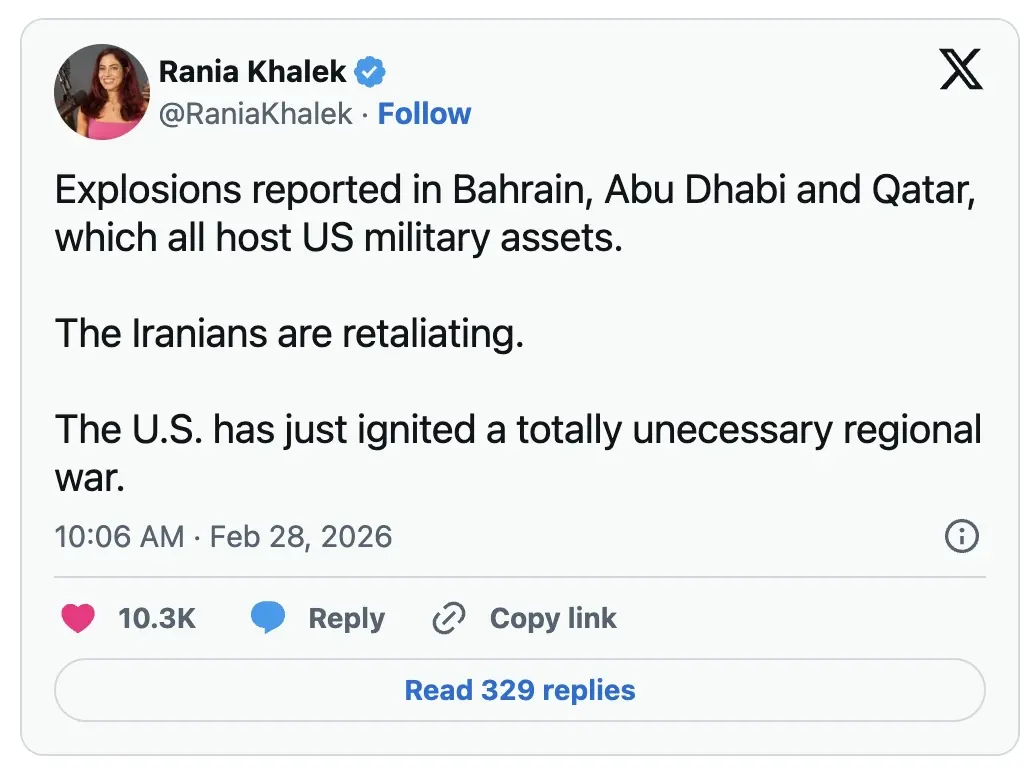The height and width of the screenshot is (772, 1036).
Task: Click the blue reply bubble icon
Action: (x=268, y=619)
